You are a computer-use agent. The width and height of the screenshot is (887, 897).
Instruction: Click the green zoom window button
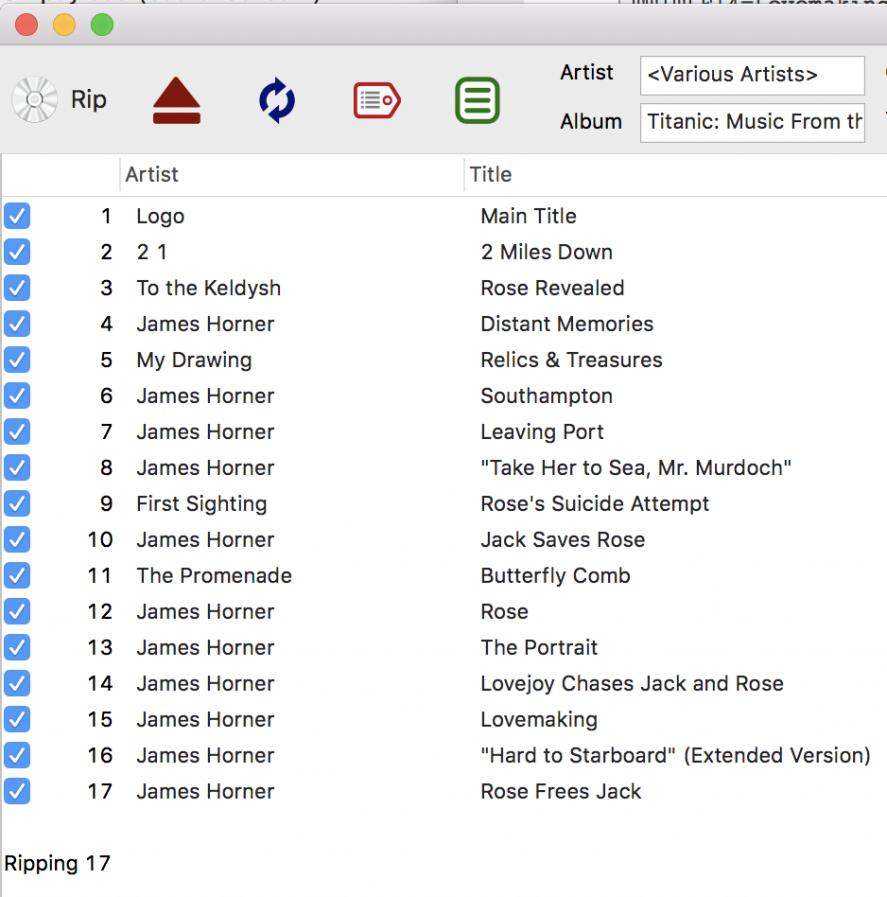102,25
